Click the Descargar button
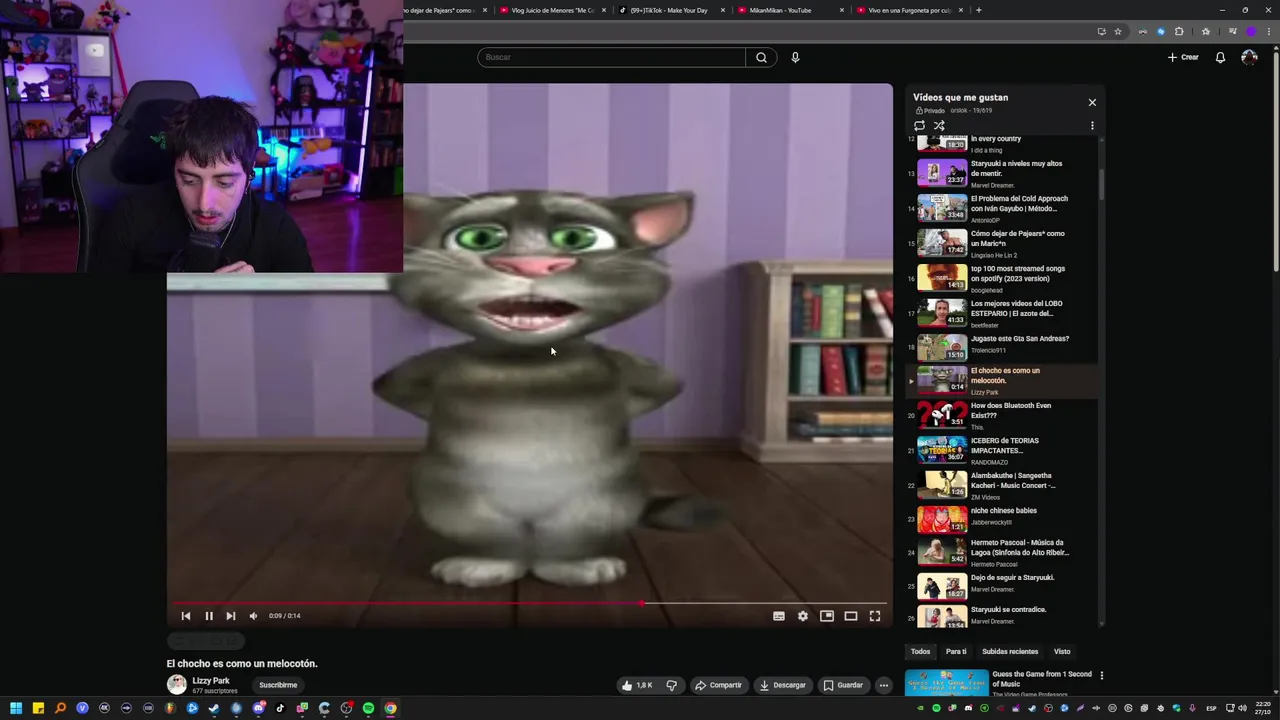The height and width of the screenshot is (720, 1280). point(782,685)
